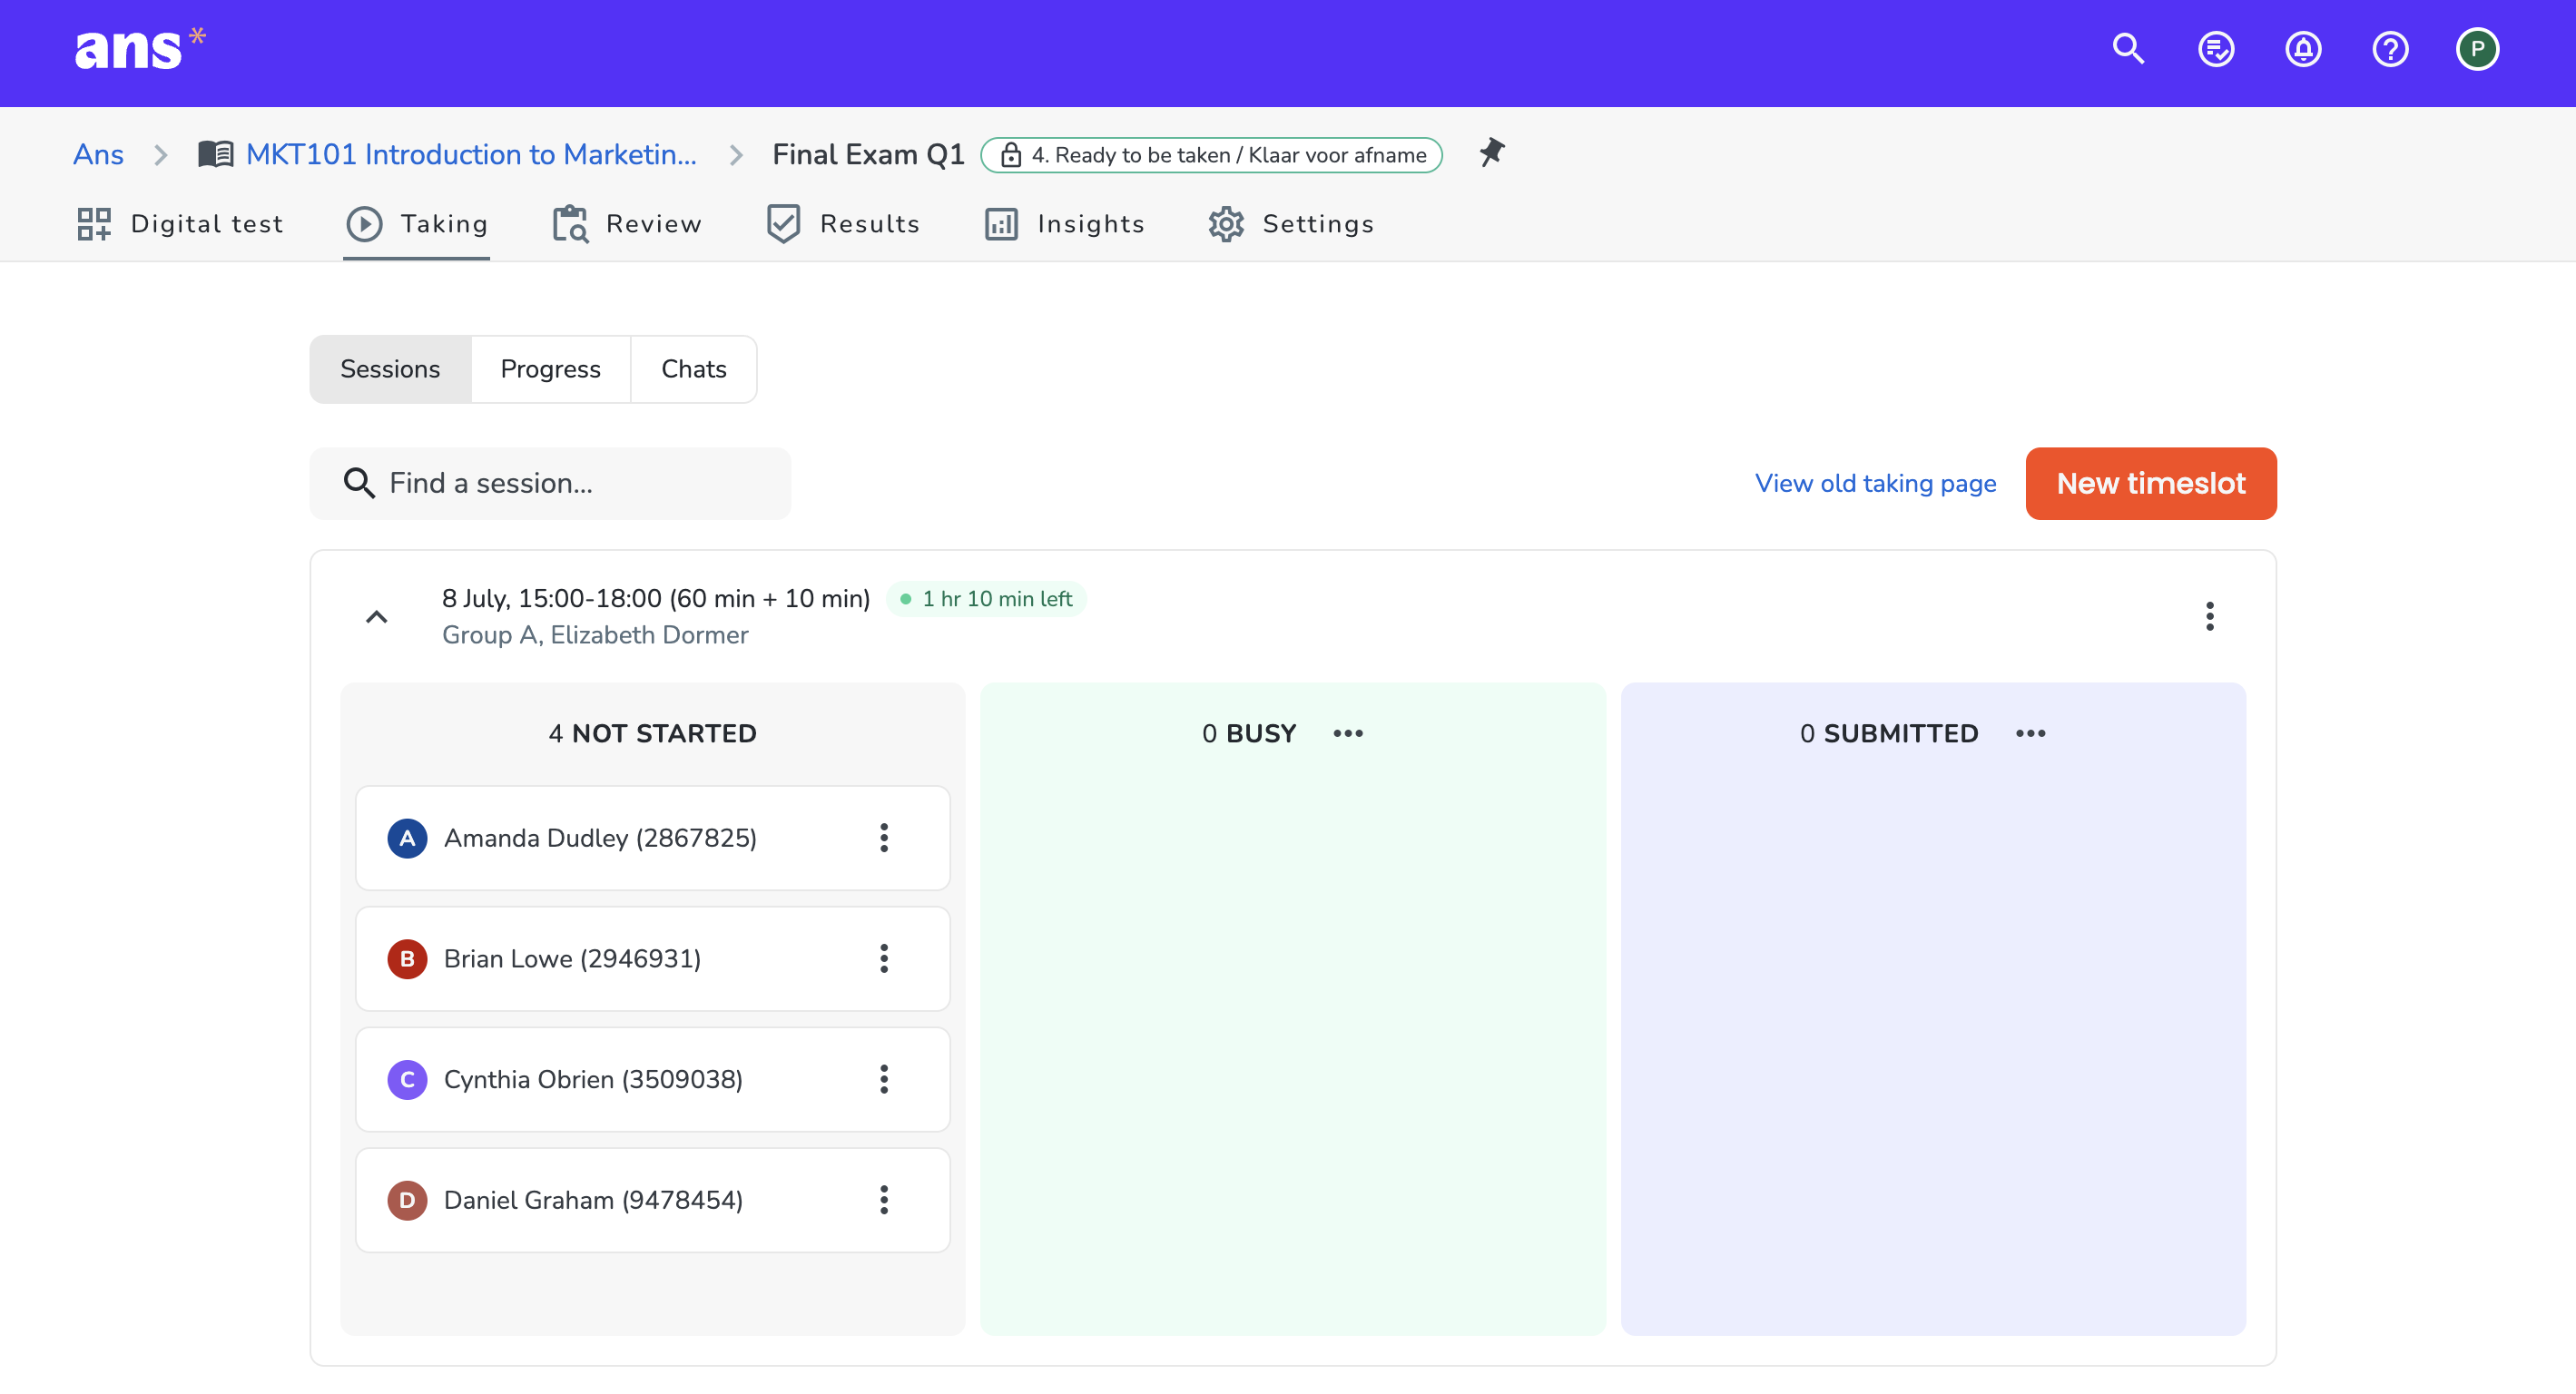Image resolution: width=2576 pixels, height=1394 pixels.
Task: Click Amanda Dudley's A avatar
Action: click(407, 838)
